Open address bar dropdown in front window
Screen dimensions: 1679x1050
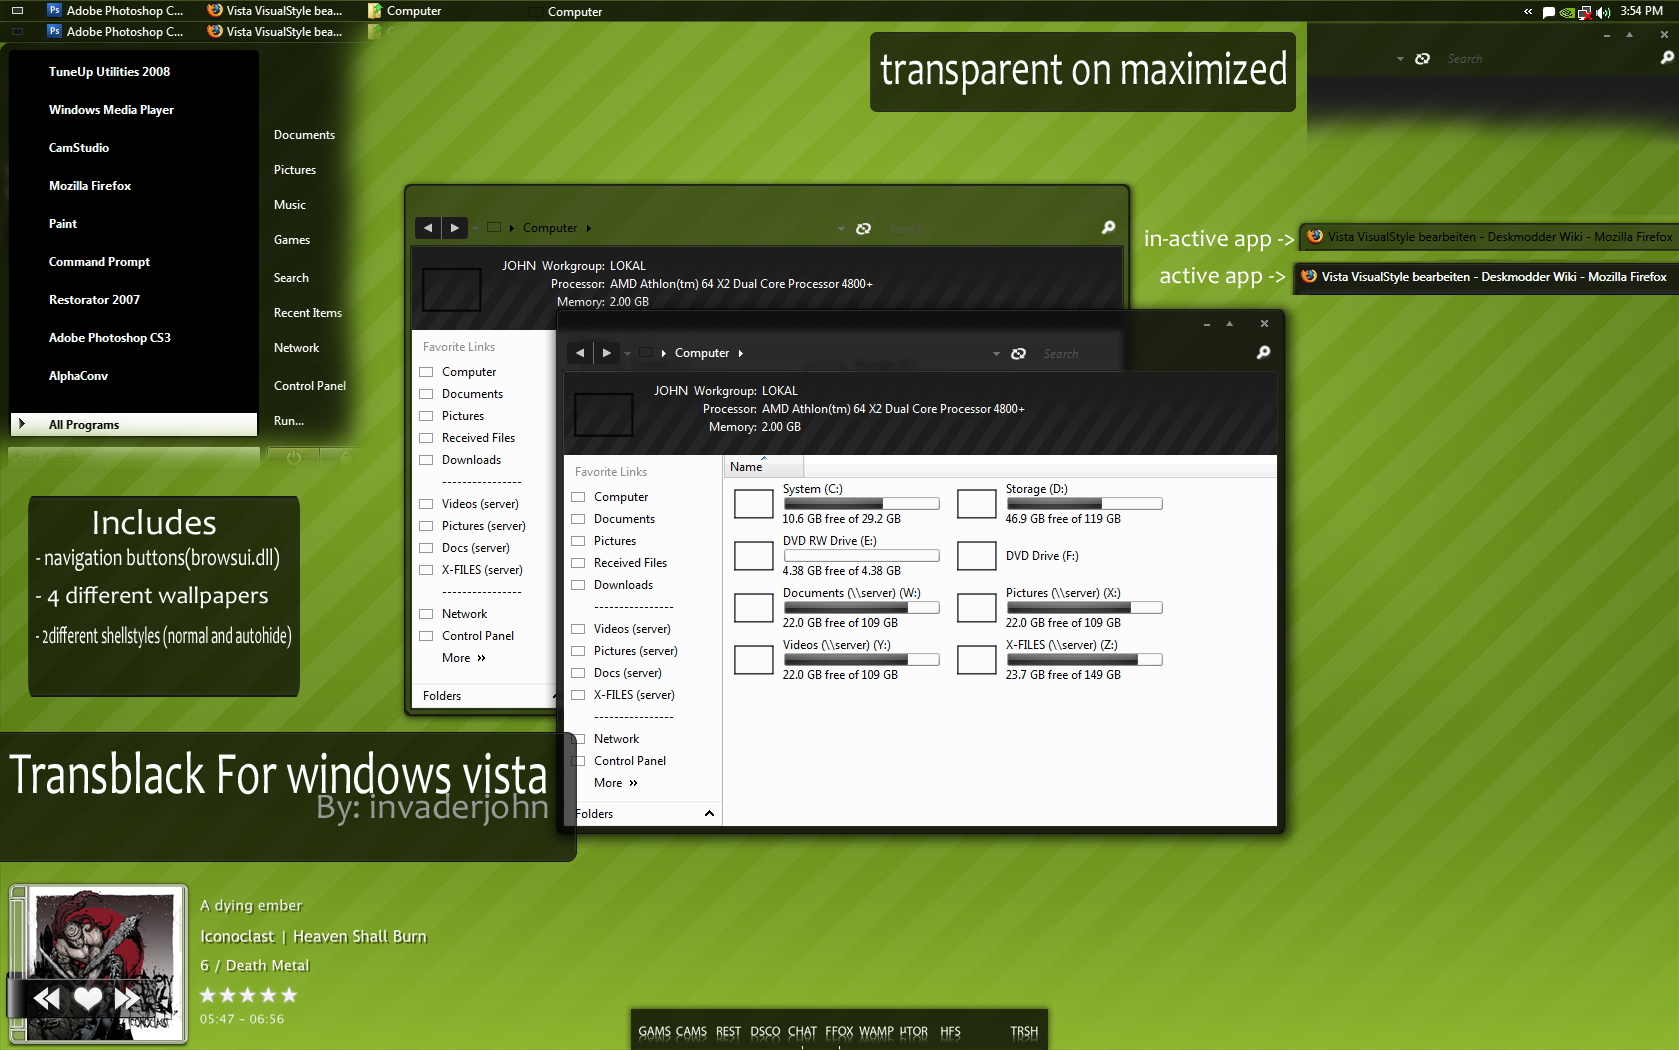tap(996, 354)
